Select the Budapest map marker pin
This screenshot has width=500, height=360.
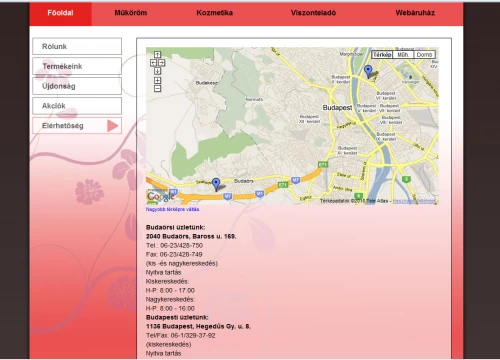(x=368, y=72)
